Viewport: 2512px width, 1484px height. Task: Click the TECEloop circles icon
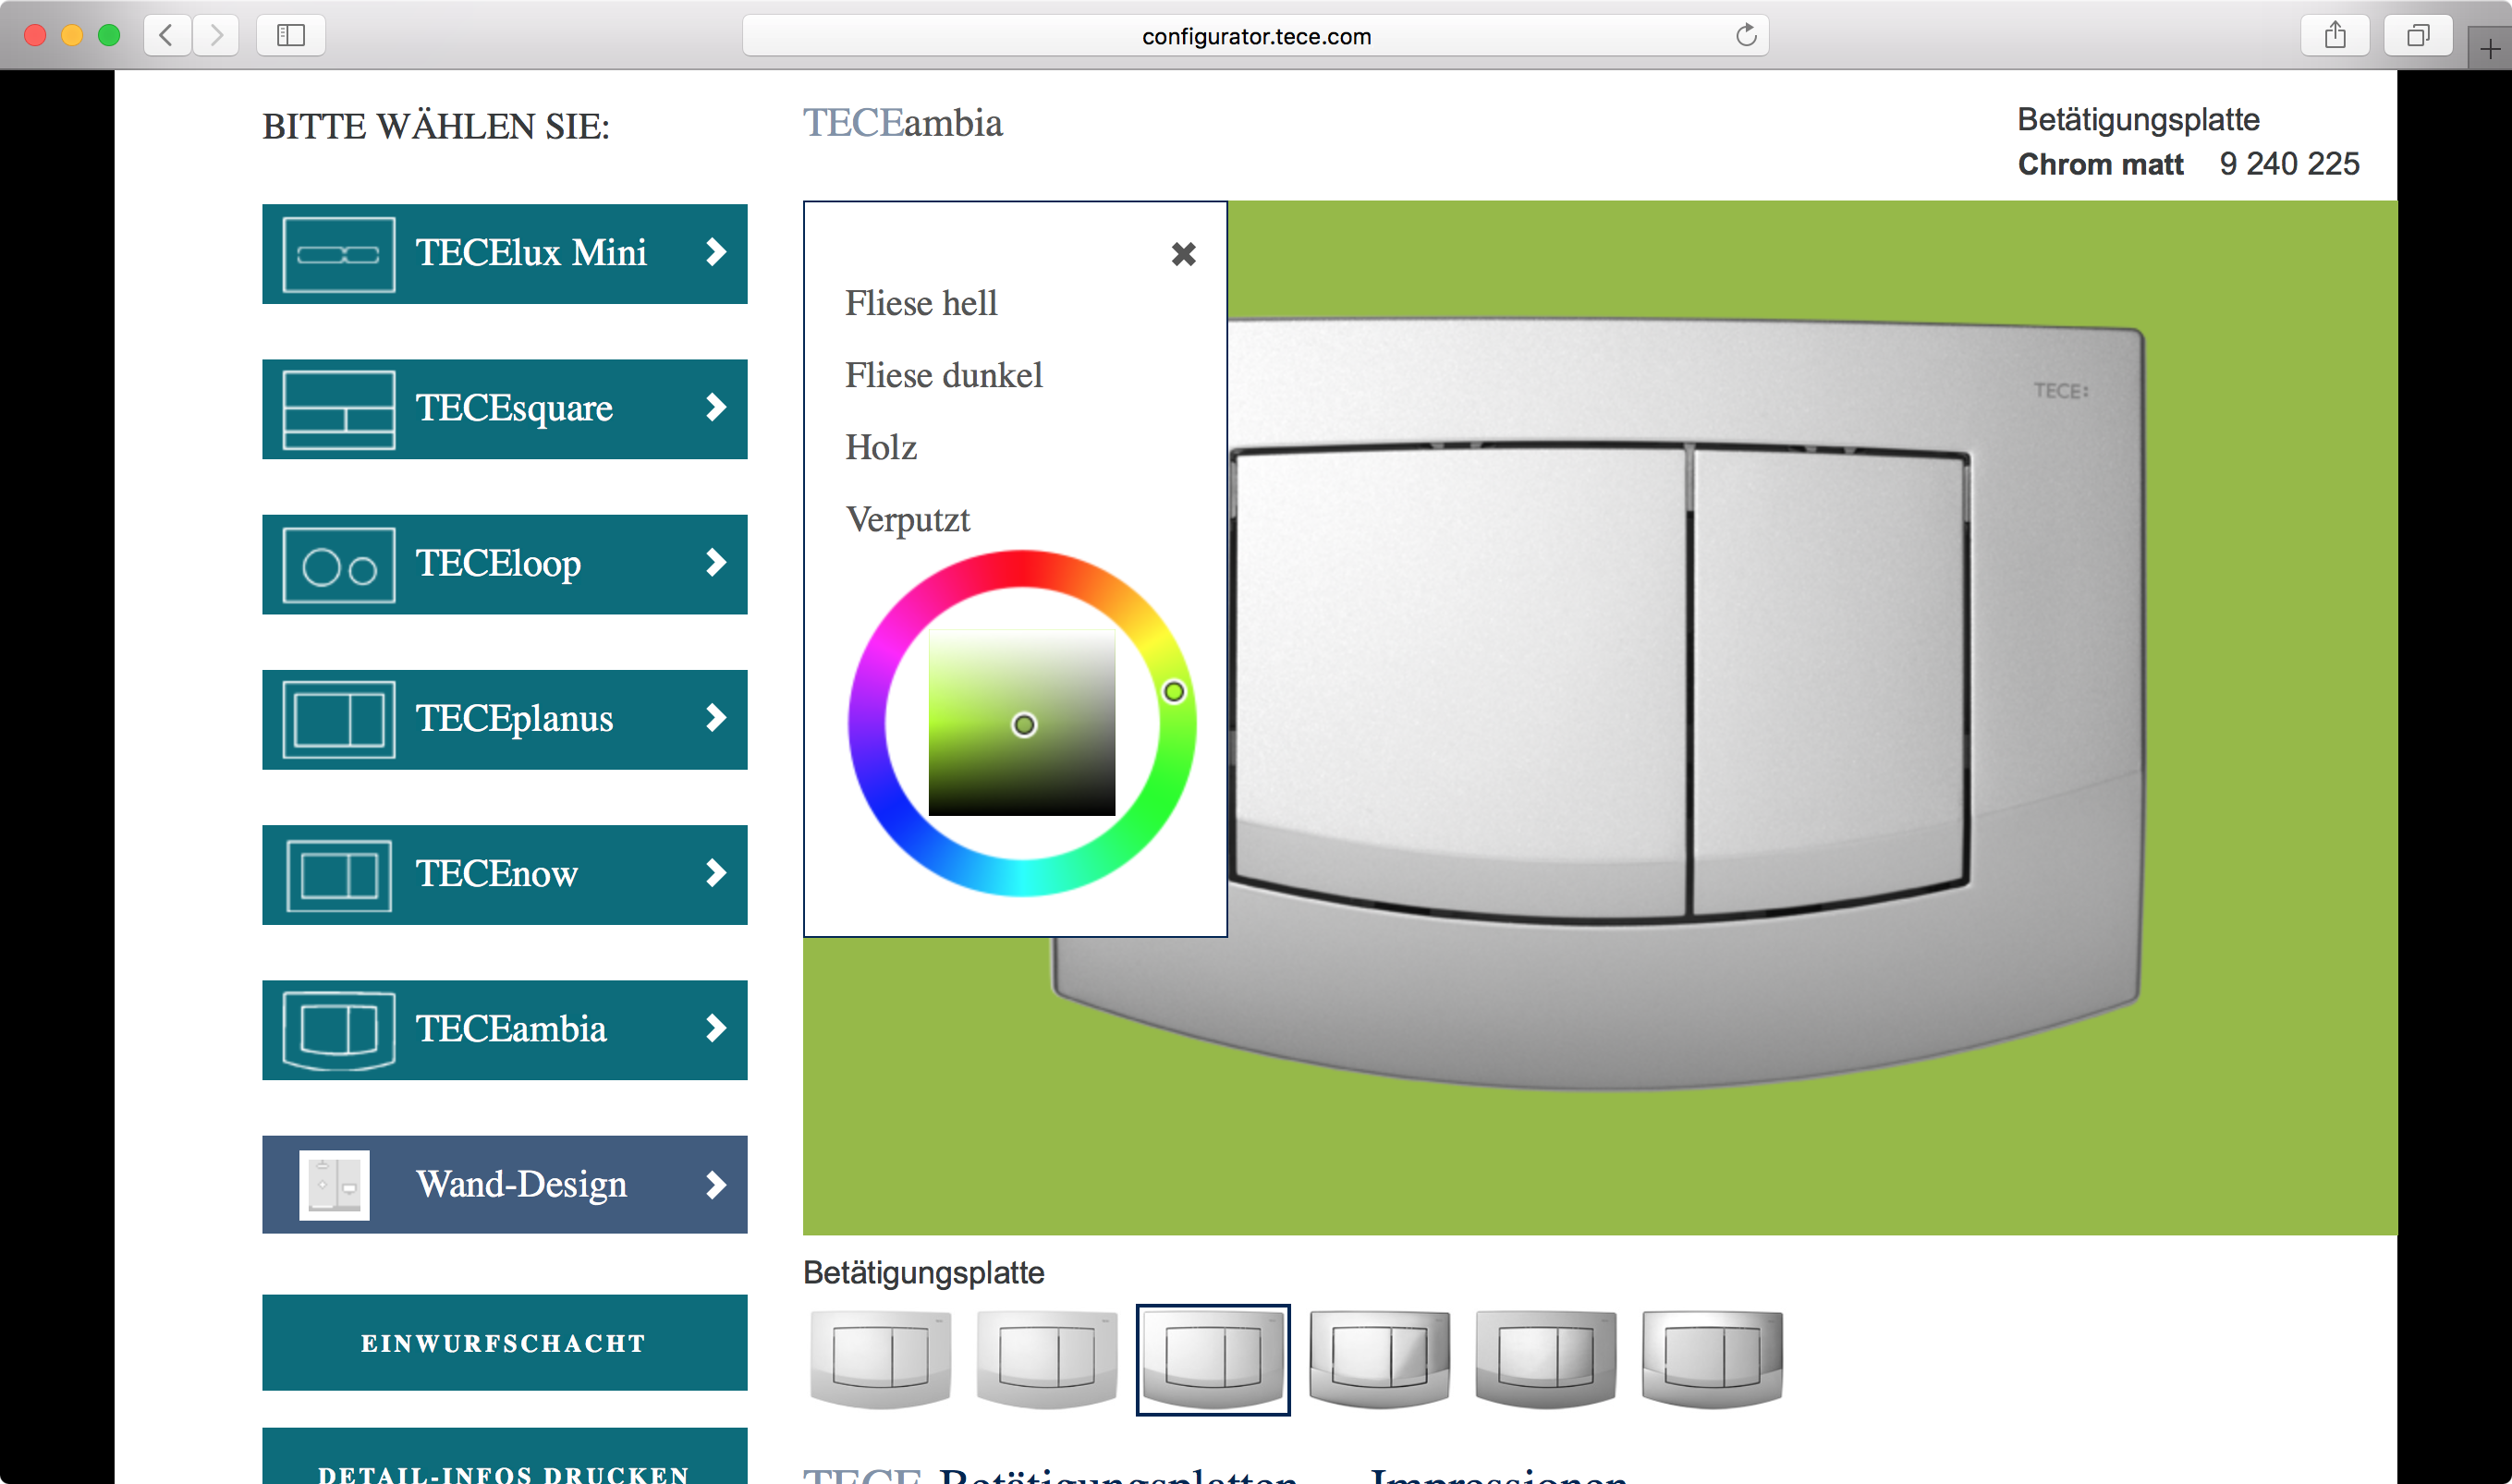335,564
